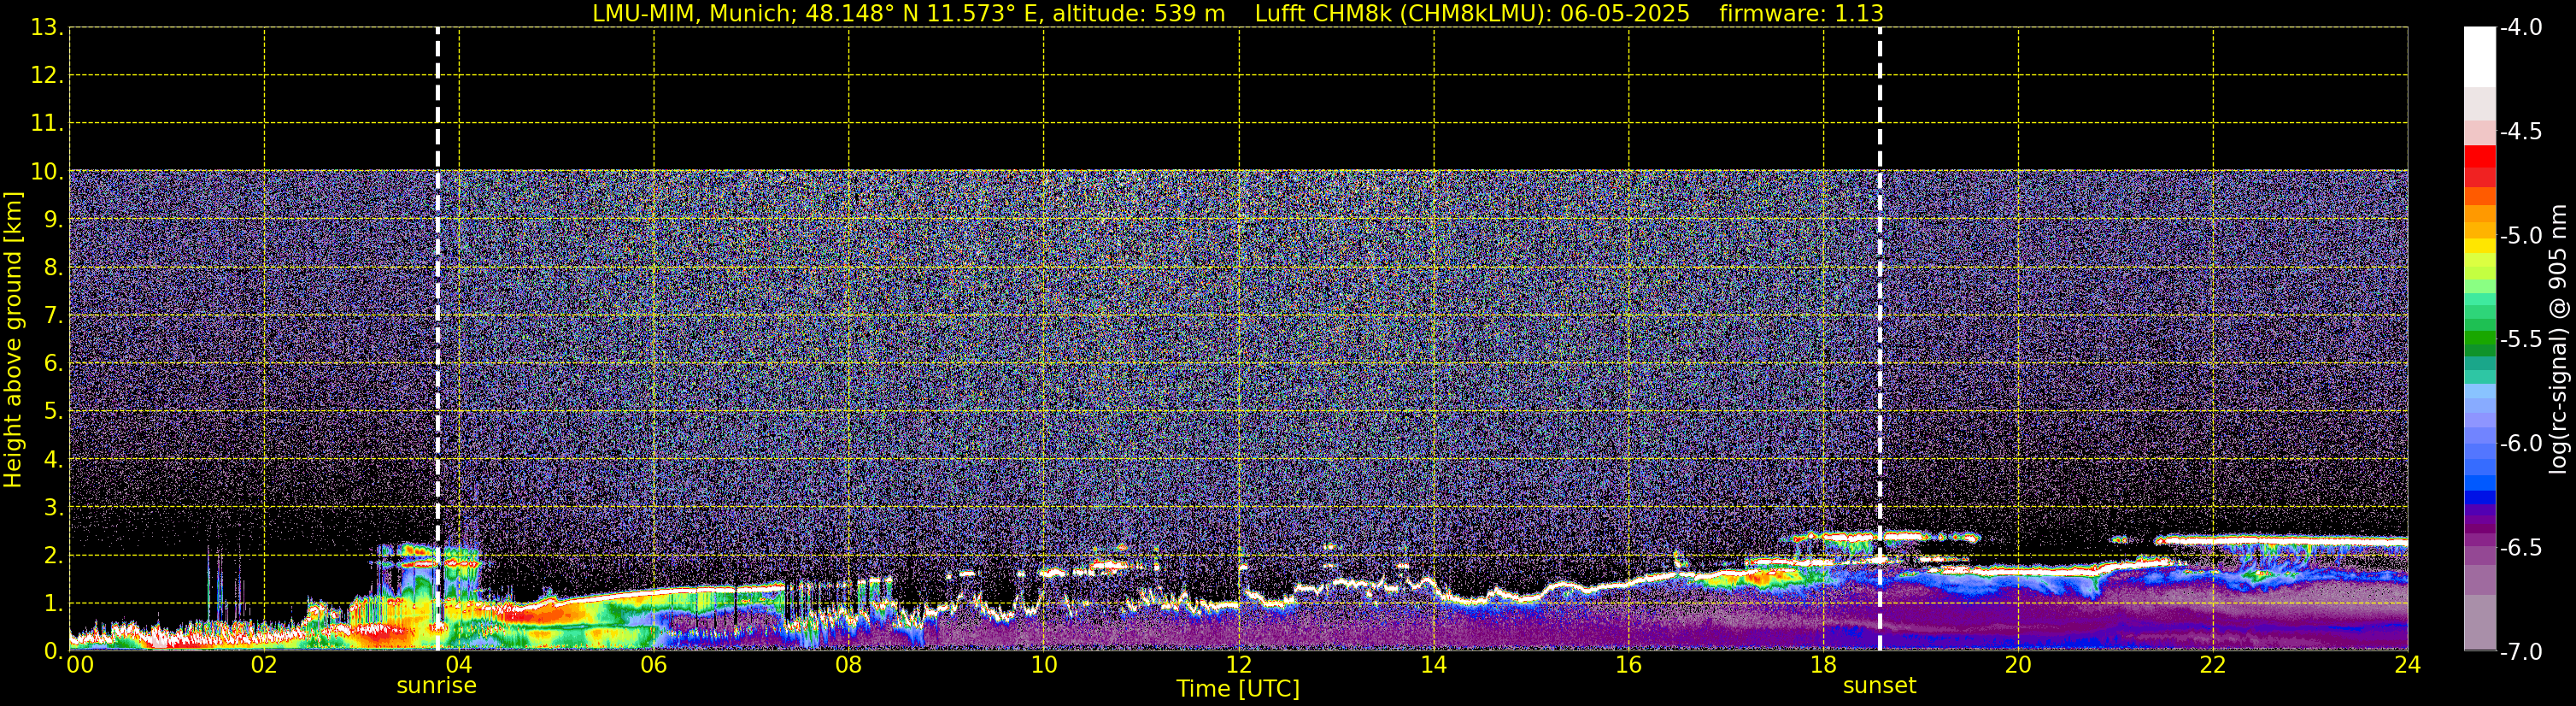Click the 'firmware: 1.13' text
The width and height of the screenshot is (2576, 706).
(x=1801, y=14)
